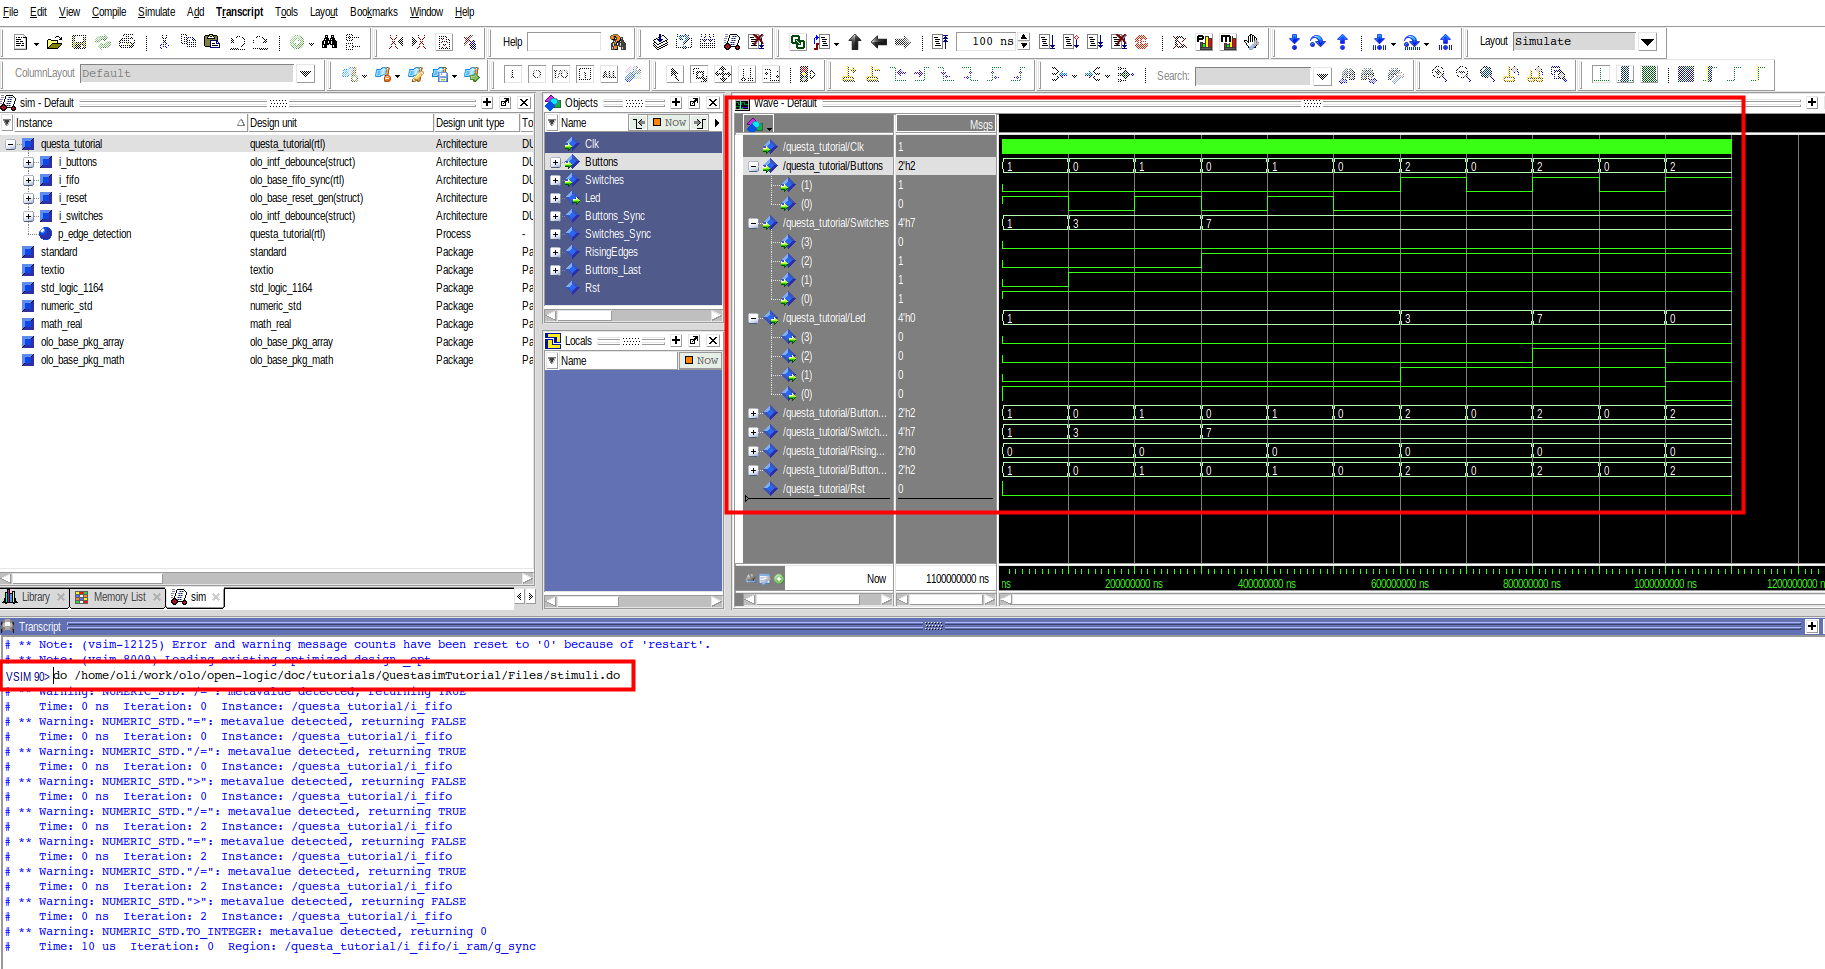This screenshot has height=969, width=1825.
Task: Click the Help text field
Action: (x=563, y=42)
